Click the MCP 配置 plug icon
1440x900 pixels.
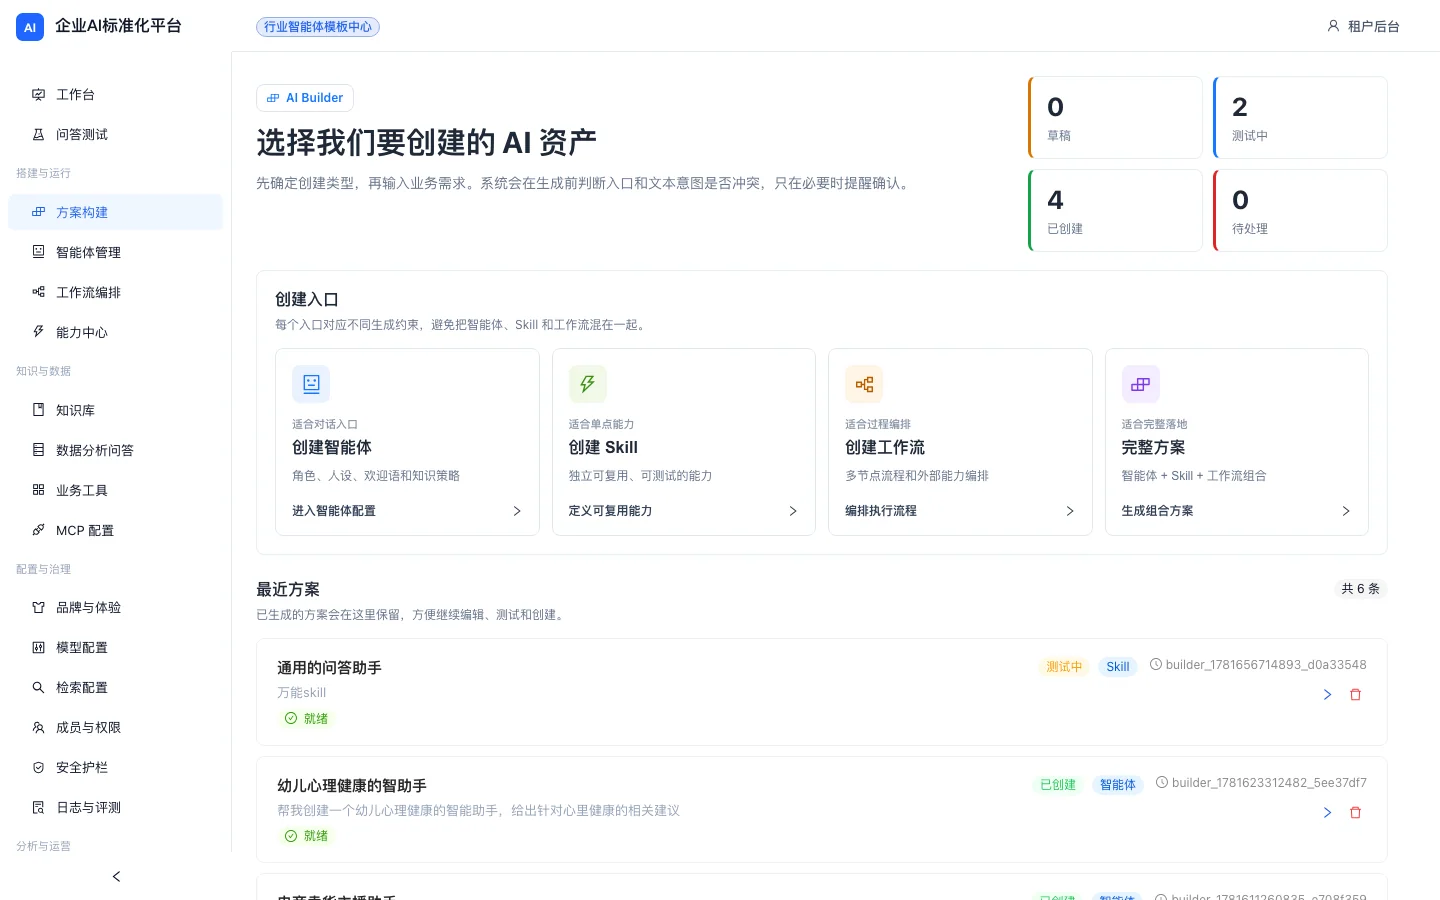38,530
